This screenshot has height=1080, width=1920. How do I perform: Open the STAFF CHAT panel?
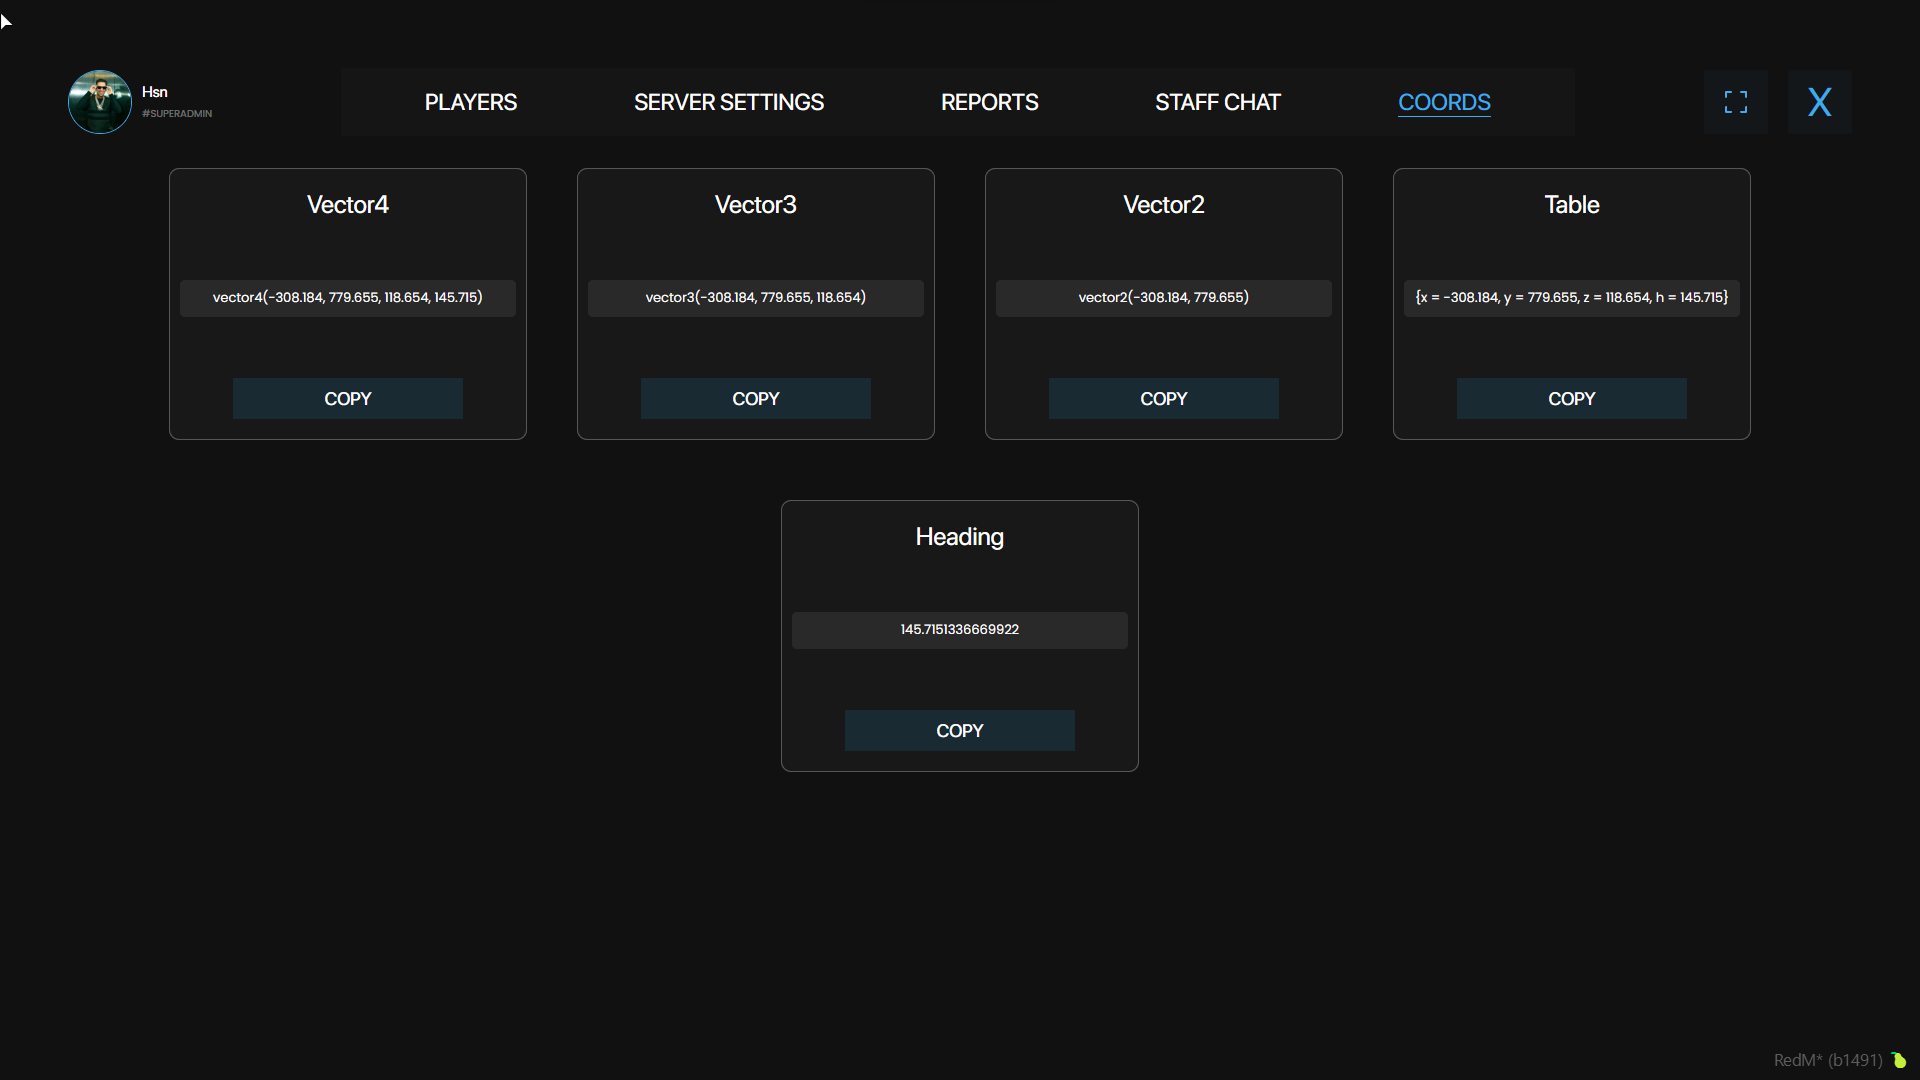1217,101
